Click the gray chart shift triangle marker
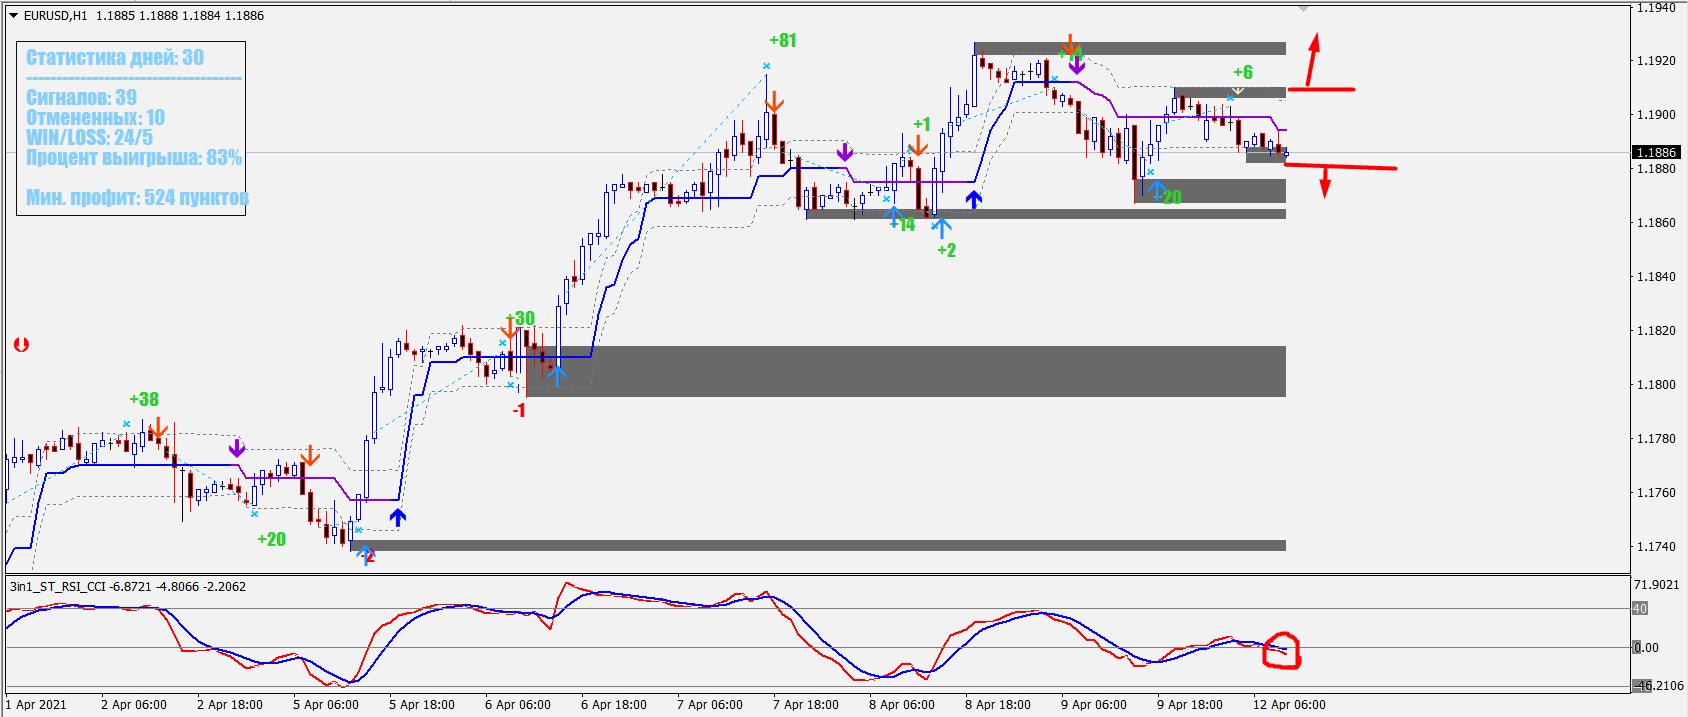The height and width of the screenshot is (717, 1688). pyautogui.click(x=1302, y=9)
